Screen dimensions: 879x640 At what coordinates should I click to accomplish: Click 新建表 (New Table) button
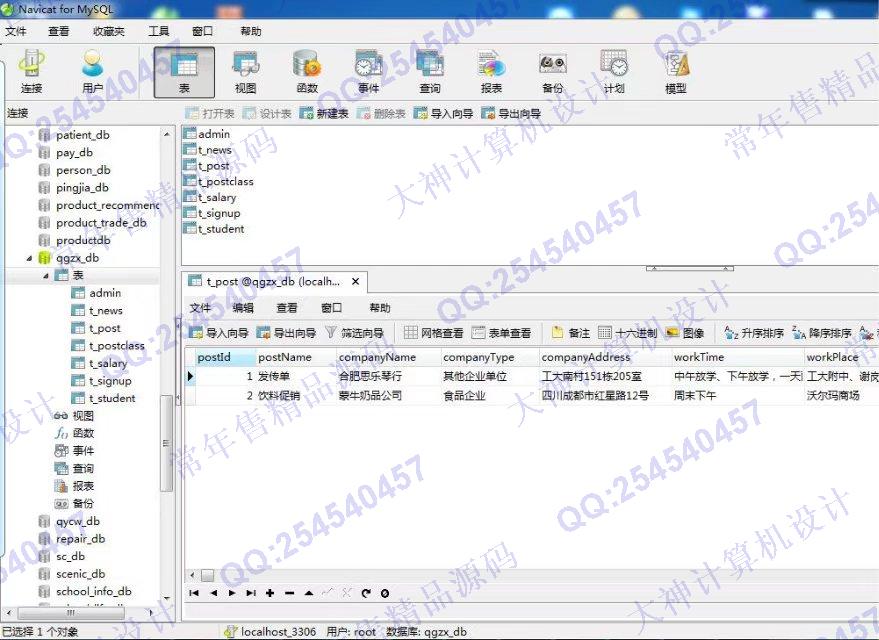pyautogui.click(x=324, y=114)
